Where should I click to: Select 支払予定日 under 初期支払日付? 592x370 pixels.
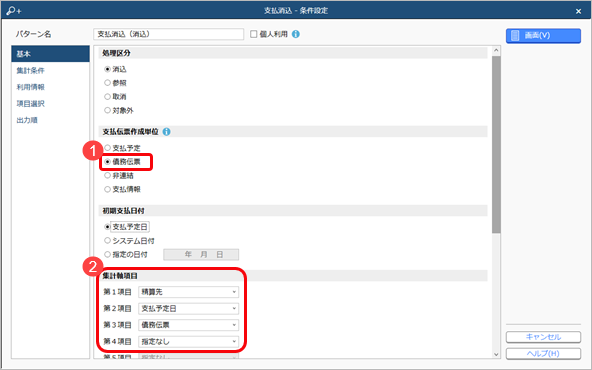coord(108,227)
